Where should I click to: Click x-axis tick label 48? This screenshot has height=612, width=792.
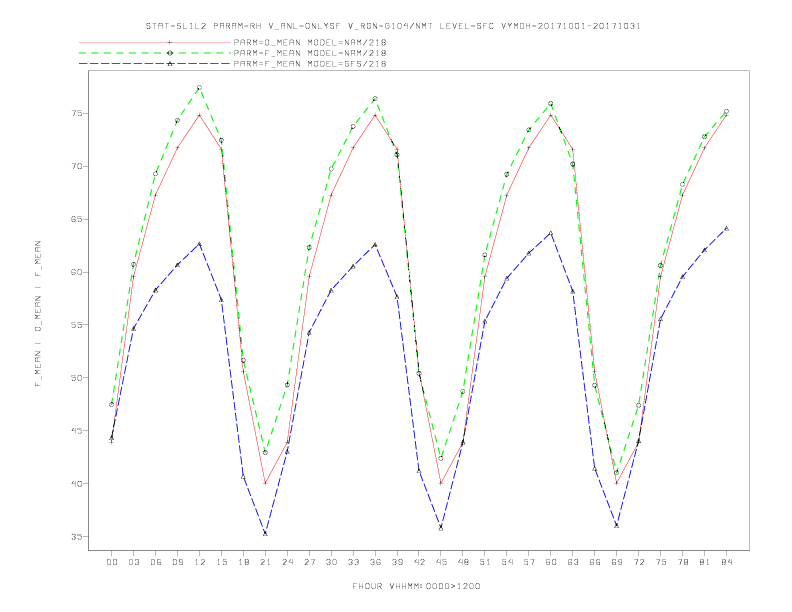point(463,562)
